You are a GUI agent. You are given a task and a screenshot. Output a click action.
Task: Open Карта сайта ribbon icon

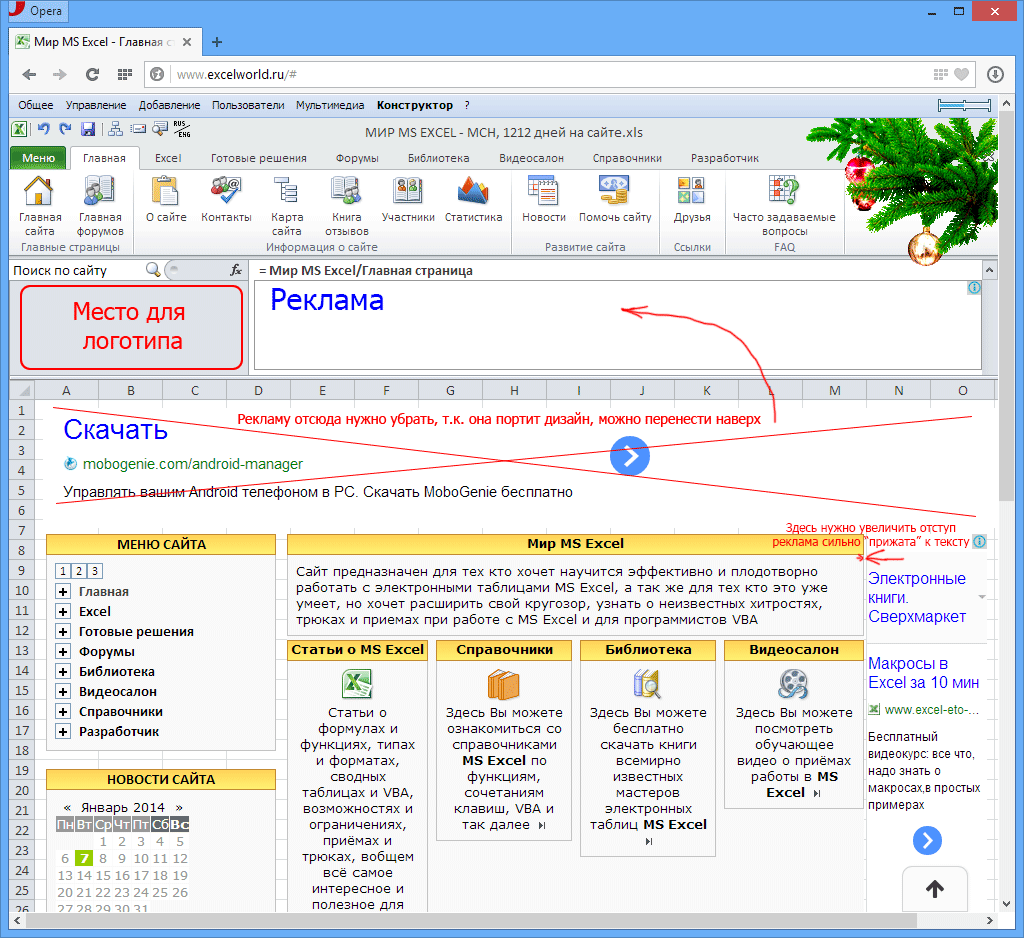(x=286, y=191)
